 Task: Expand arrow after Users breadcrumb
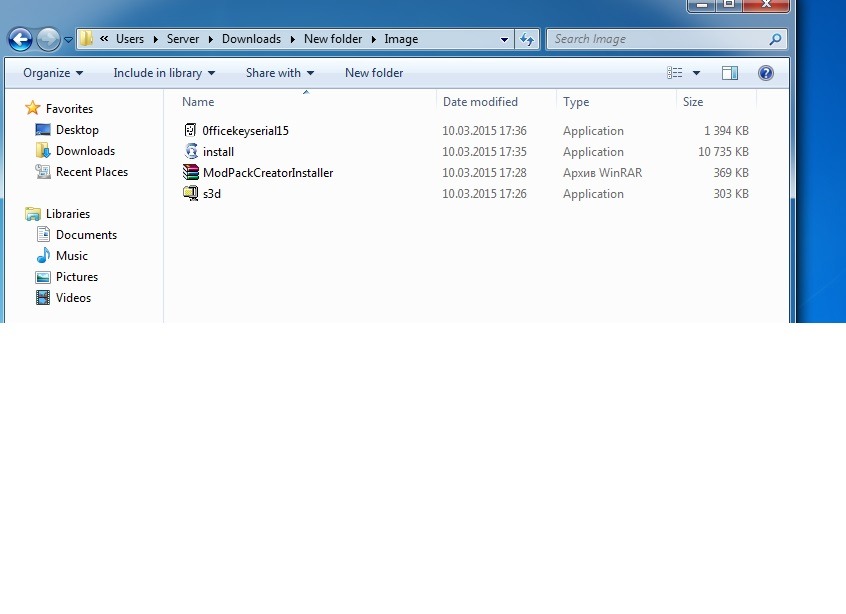(x=155, y=39)
